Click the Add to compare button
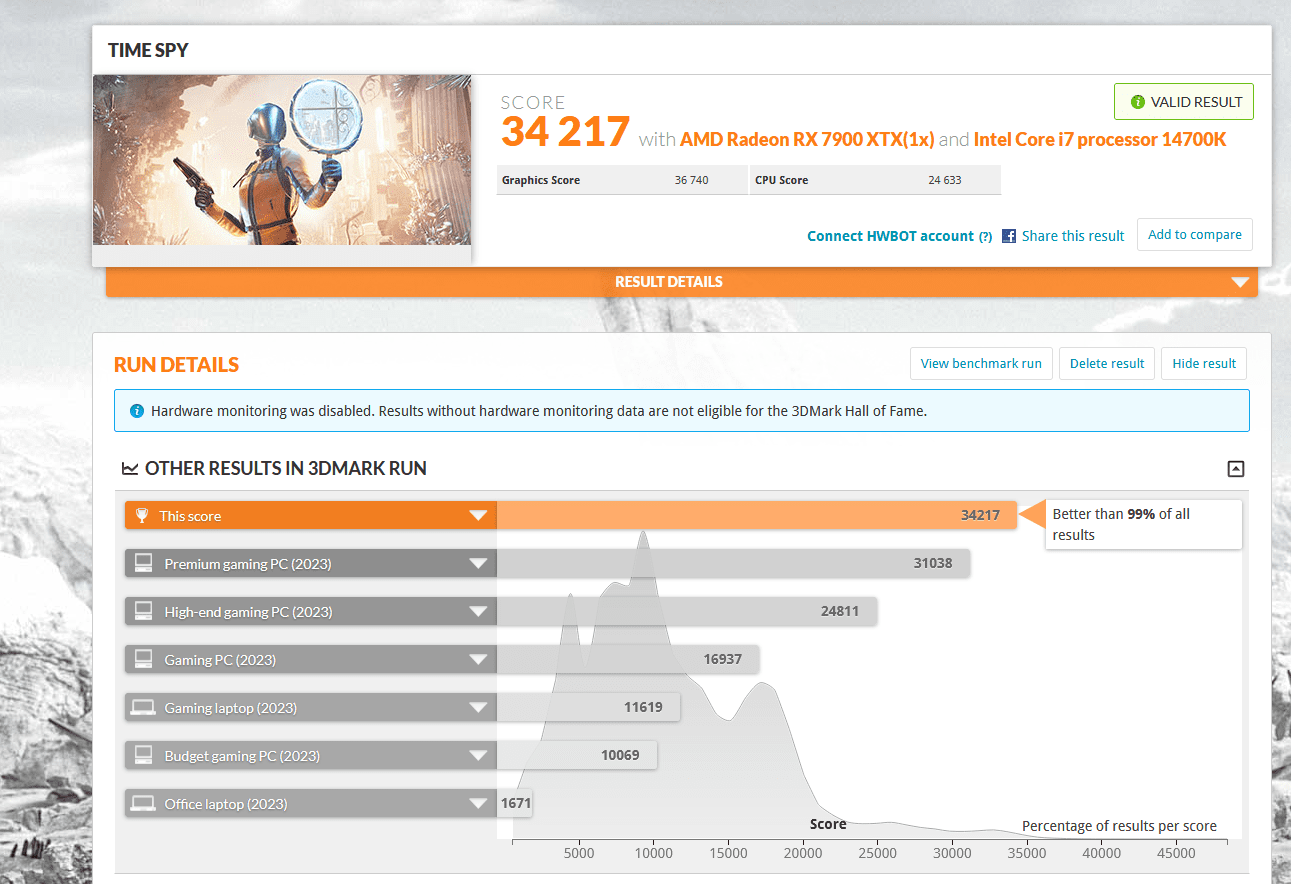Screen dimensions: 1291x884 pos(1195,235)
